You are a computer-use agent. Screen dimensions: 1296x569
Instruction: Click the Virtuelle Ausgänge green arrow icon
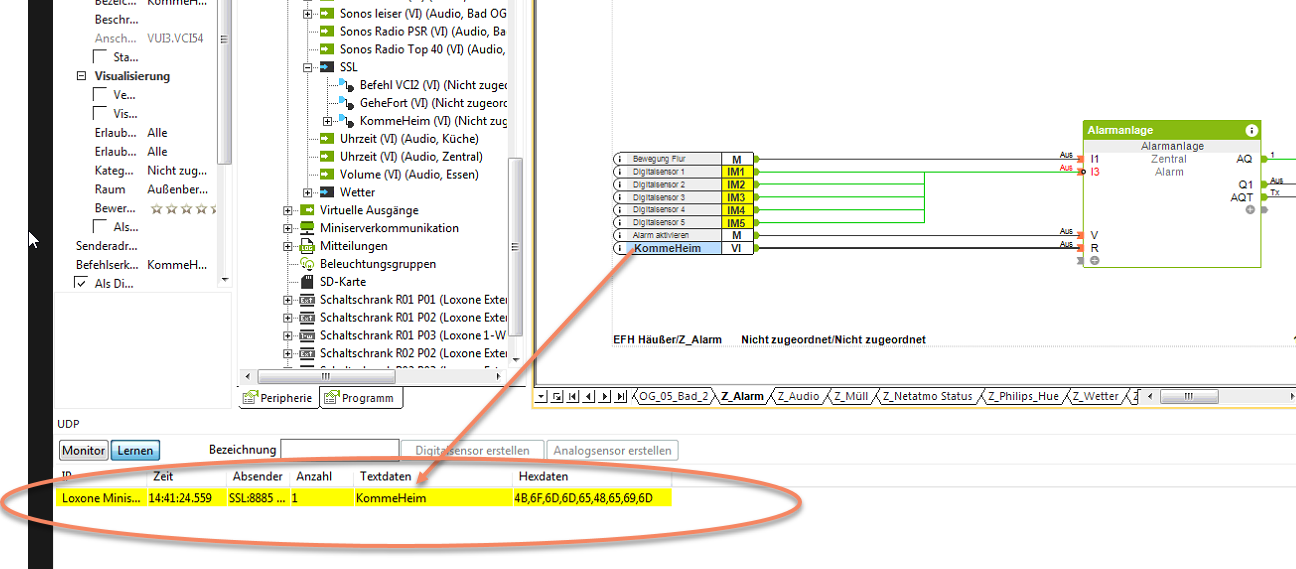pyautogui.click(x=307, y=210)
